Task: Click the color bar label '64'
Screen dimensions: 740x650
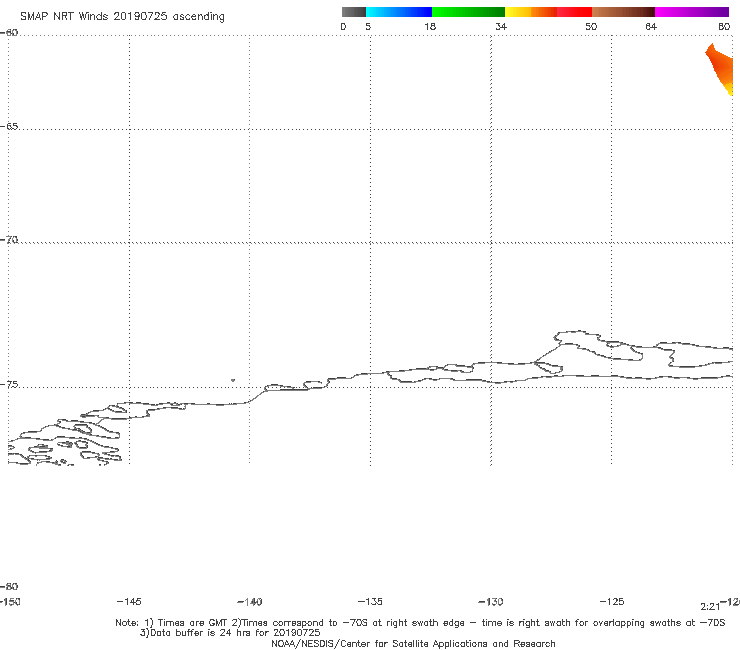Action: point(651,26)
